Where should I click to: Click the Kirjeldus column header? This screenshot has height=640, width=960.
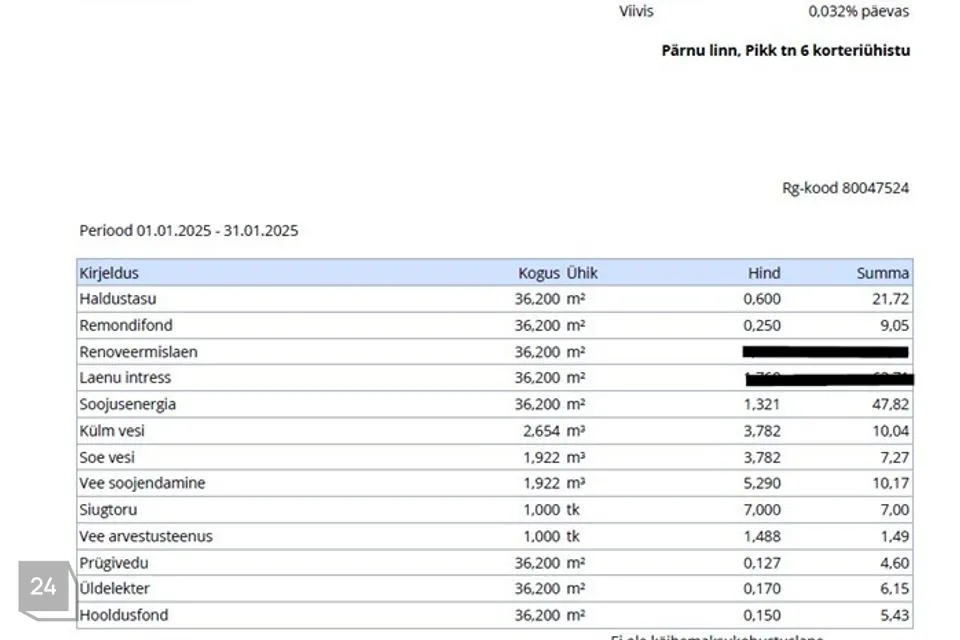click(109, 273)
